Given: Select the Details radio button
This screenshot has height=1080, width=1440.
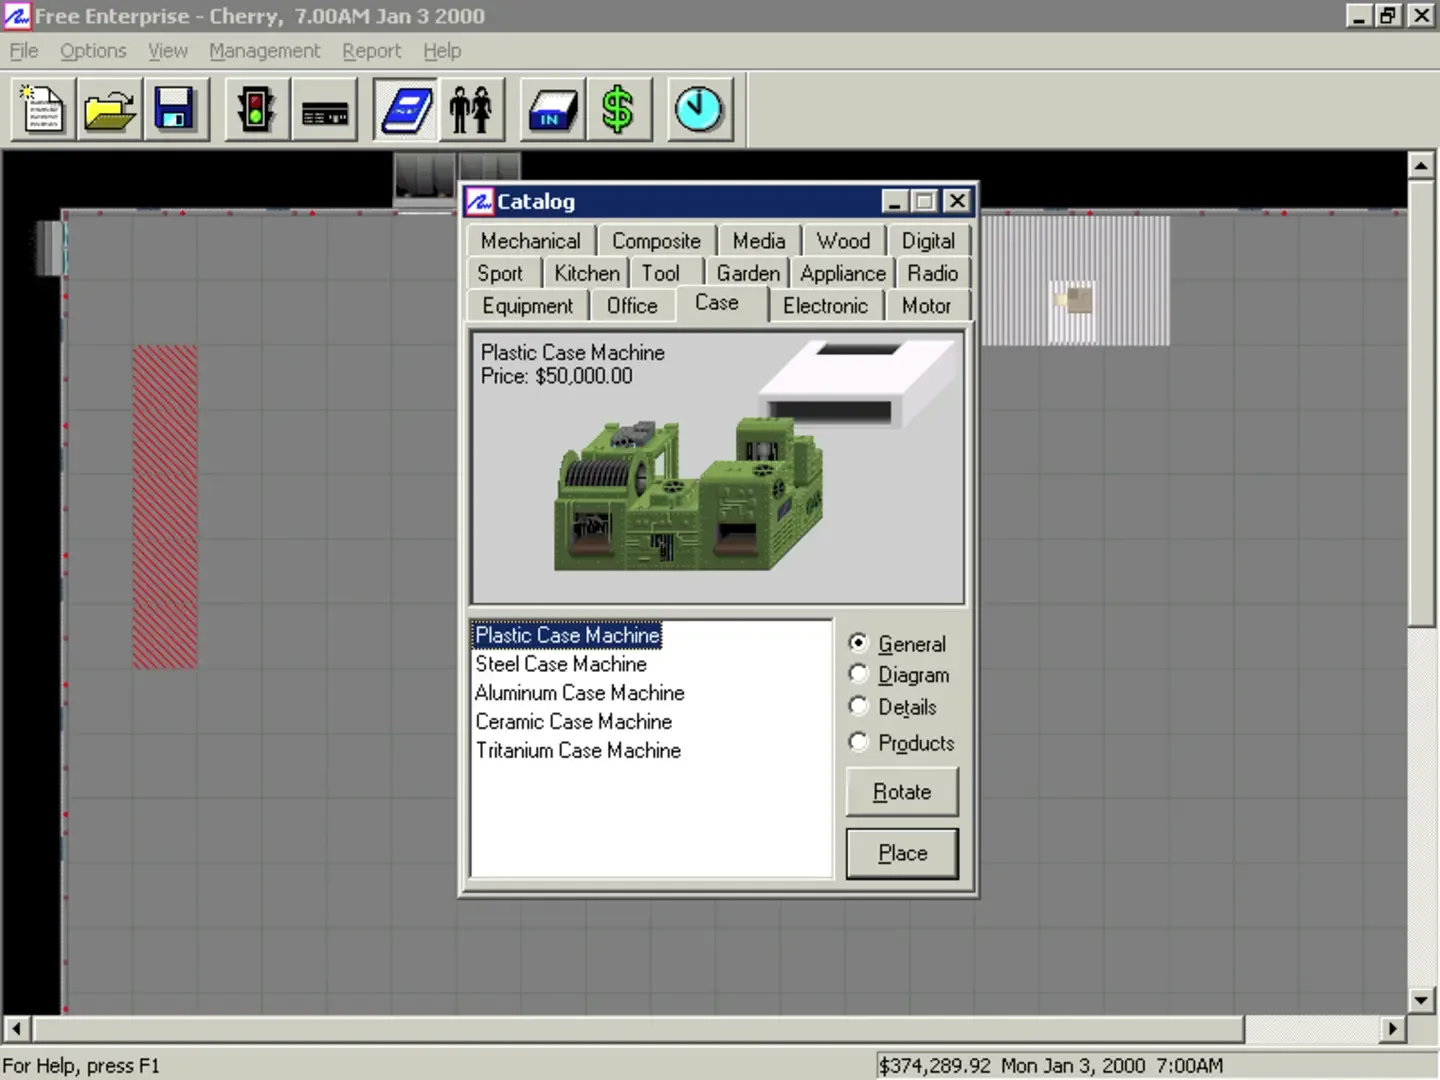Looking at the screenshot, I should pos(858,706).
